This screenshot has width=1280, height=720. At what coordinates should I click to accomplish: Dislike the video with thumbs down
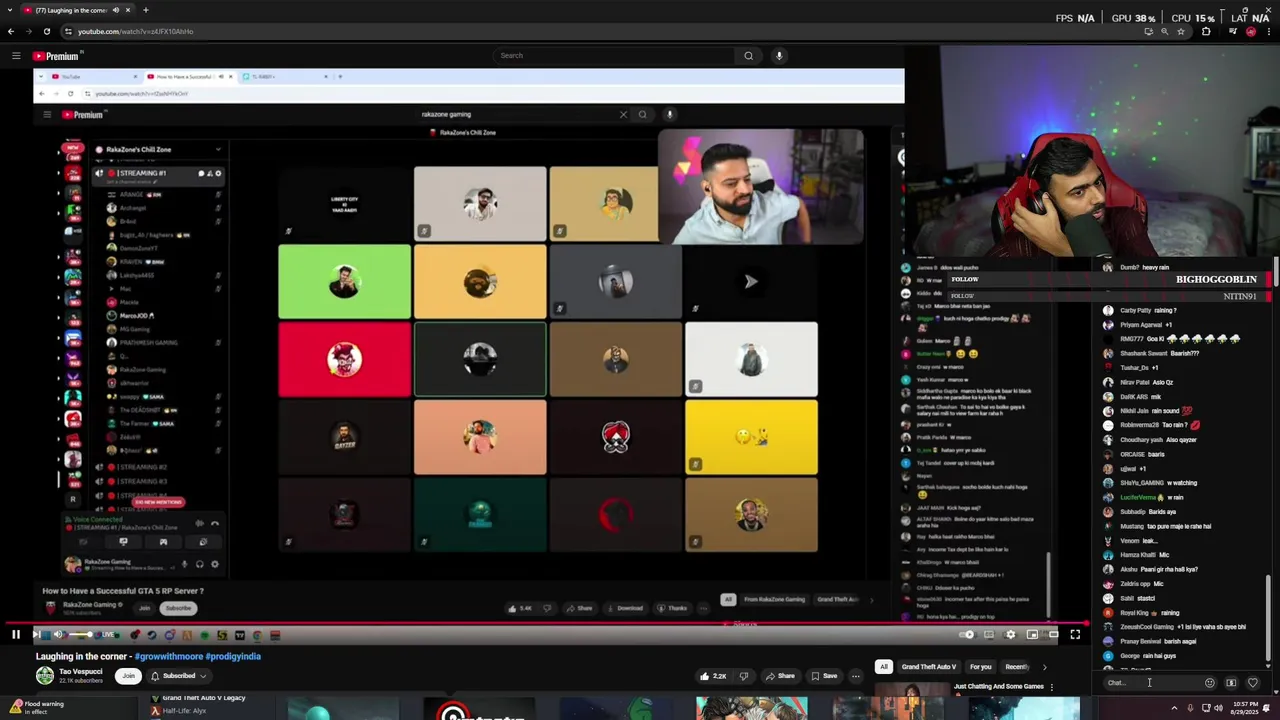point(743,676)
